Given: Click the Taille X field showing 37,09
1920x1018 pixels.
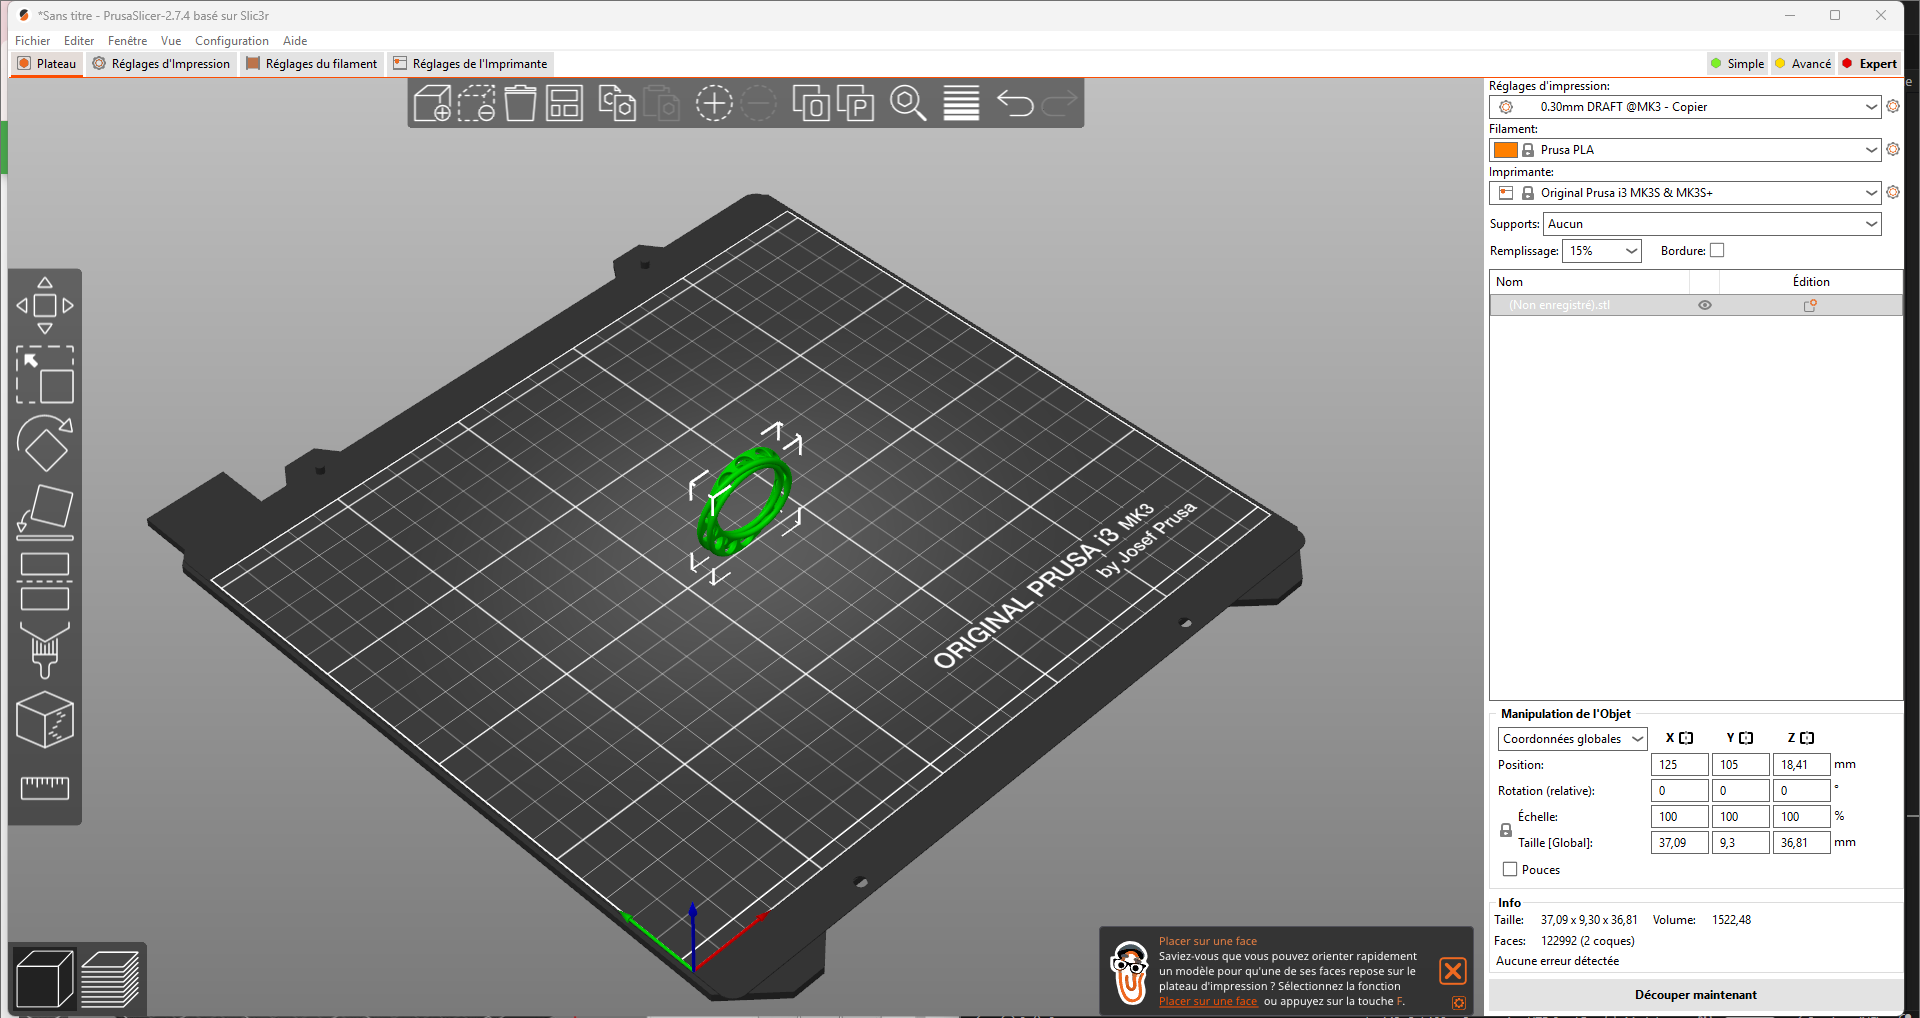Looking at the screenshot, I should point(1679,842).
